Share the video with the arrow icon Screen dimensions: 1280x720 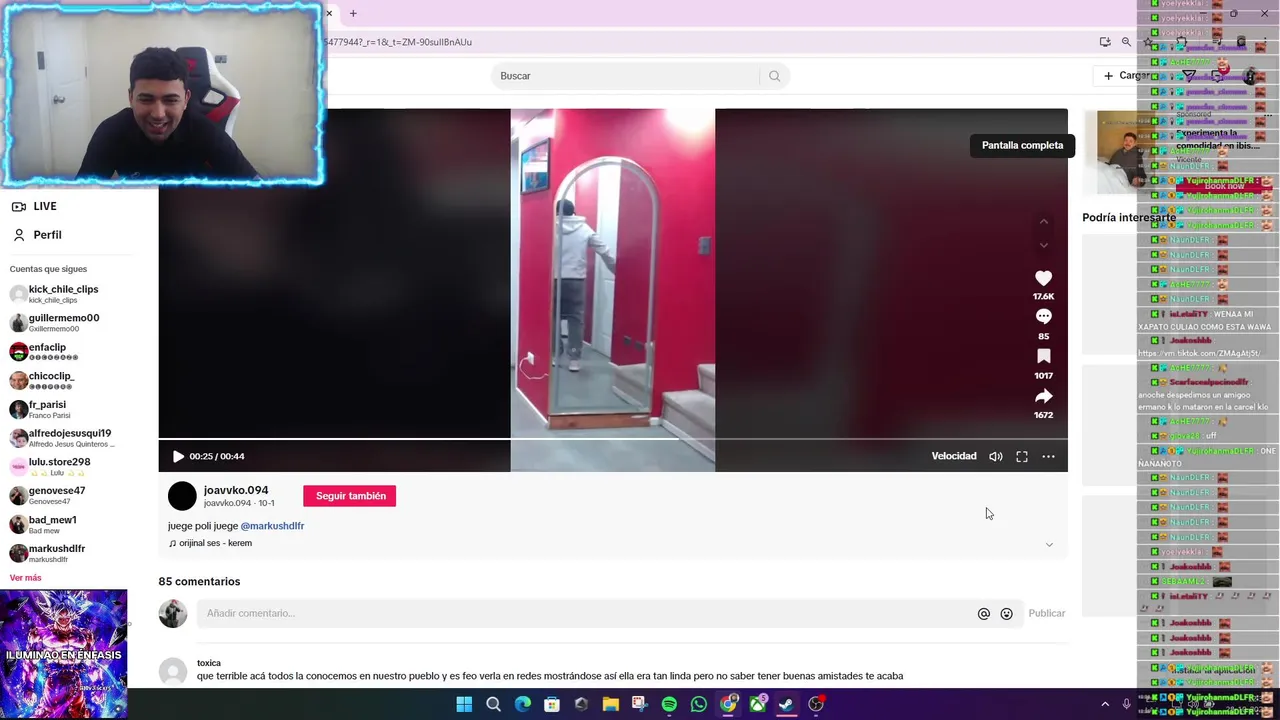(1043, 396)
